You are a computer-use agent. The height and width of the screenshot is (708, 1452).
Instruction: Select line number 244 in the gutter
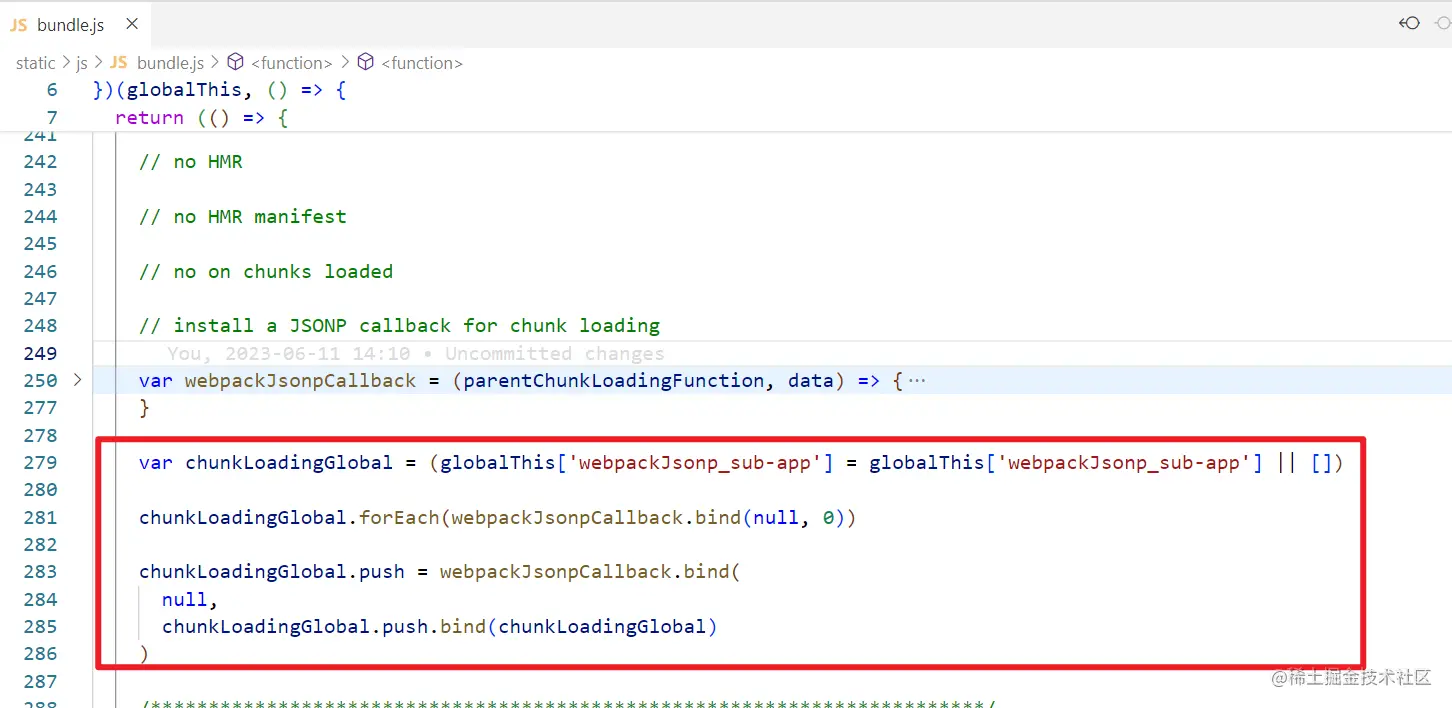[40, 217]
